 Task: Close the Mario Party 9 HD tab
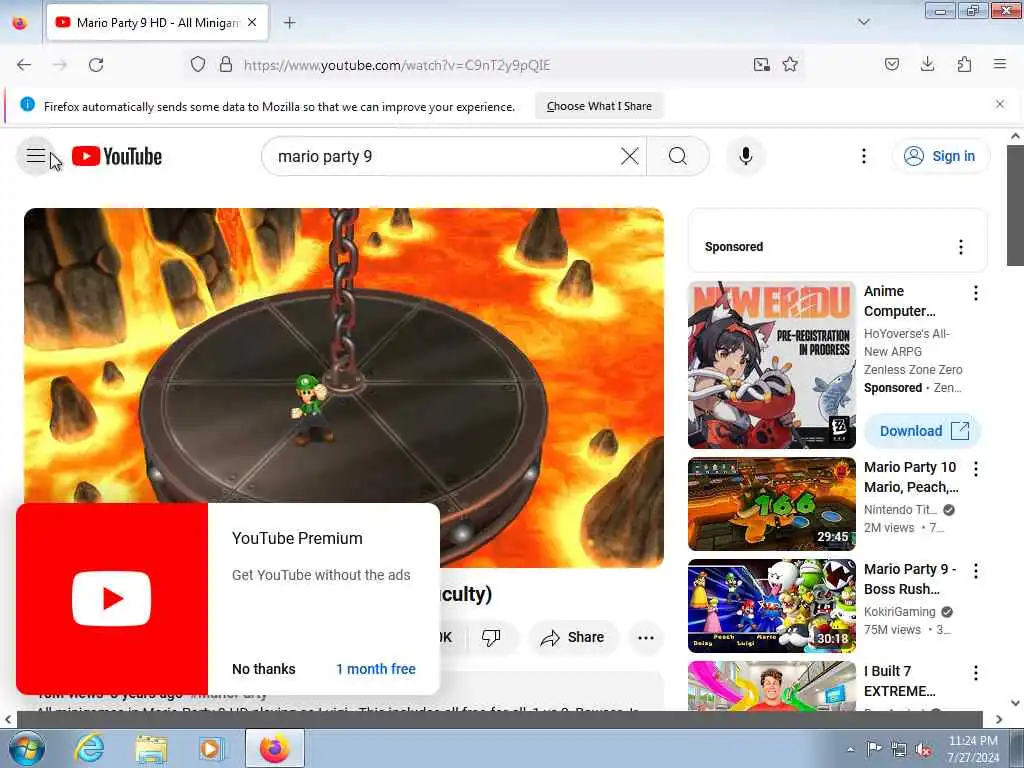pyautogui.click(x=252, y=23)
